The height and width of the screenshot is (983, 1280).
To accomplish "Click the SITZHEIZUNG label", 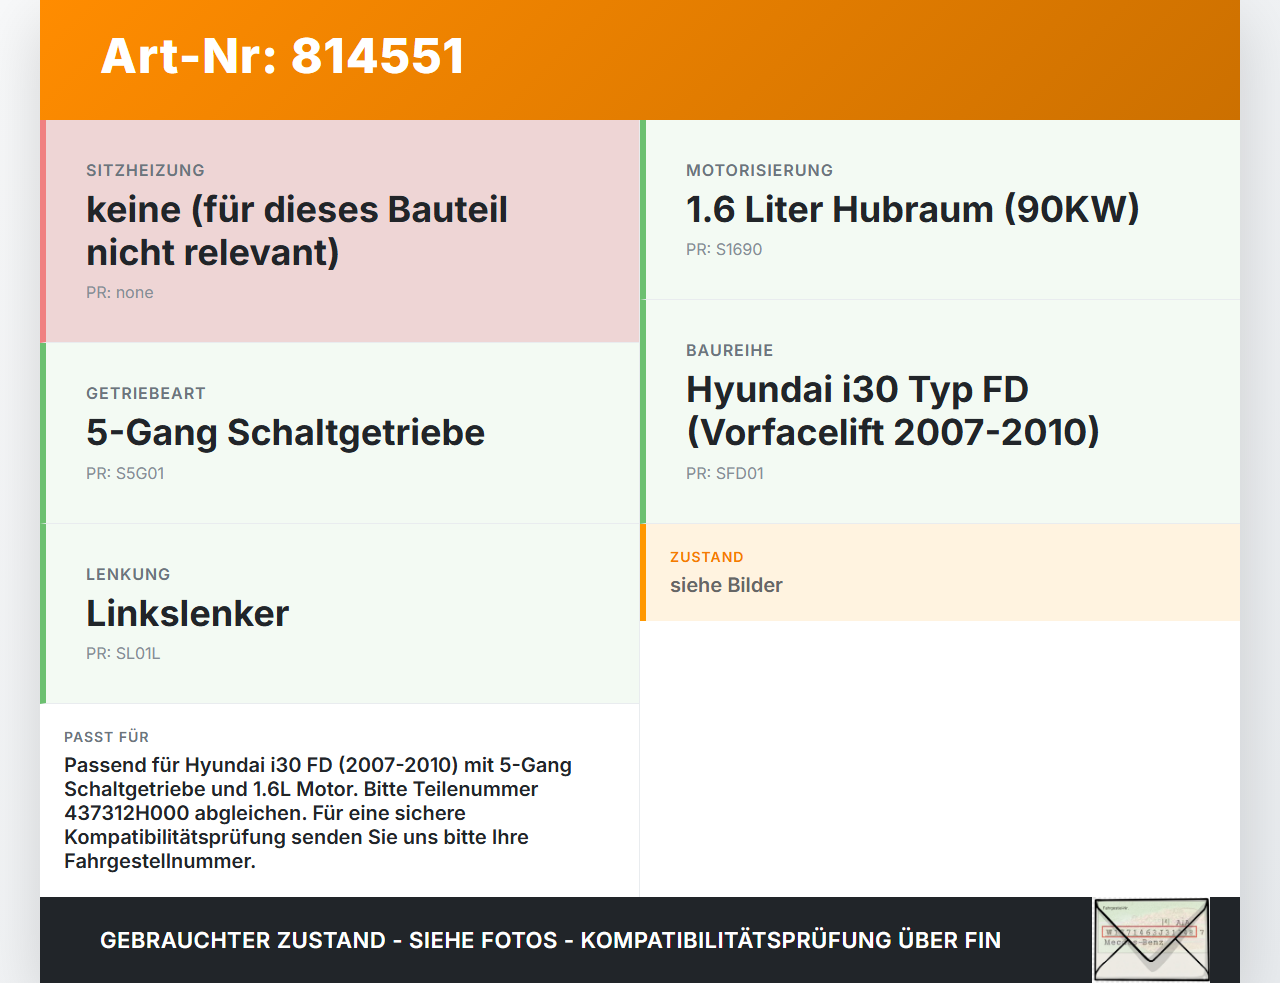I will tap(145, 170).
